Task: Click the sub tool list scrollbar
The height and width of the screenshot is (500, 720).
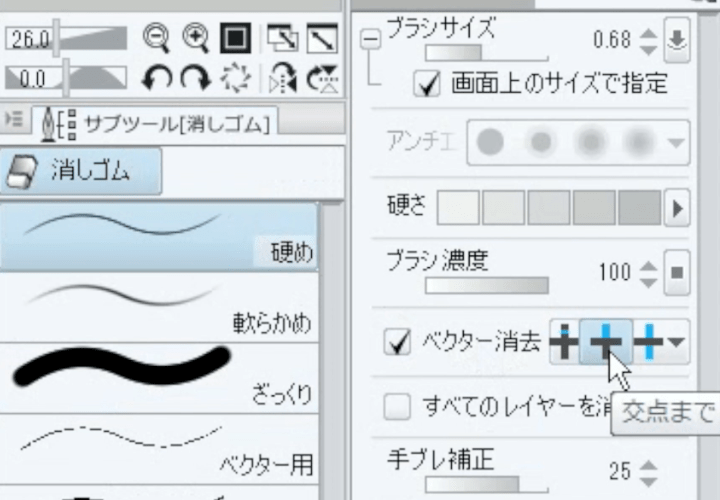Action: pyautogui.click(x=333, y=352)
